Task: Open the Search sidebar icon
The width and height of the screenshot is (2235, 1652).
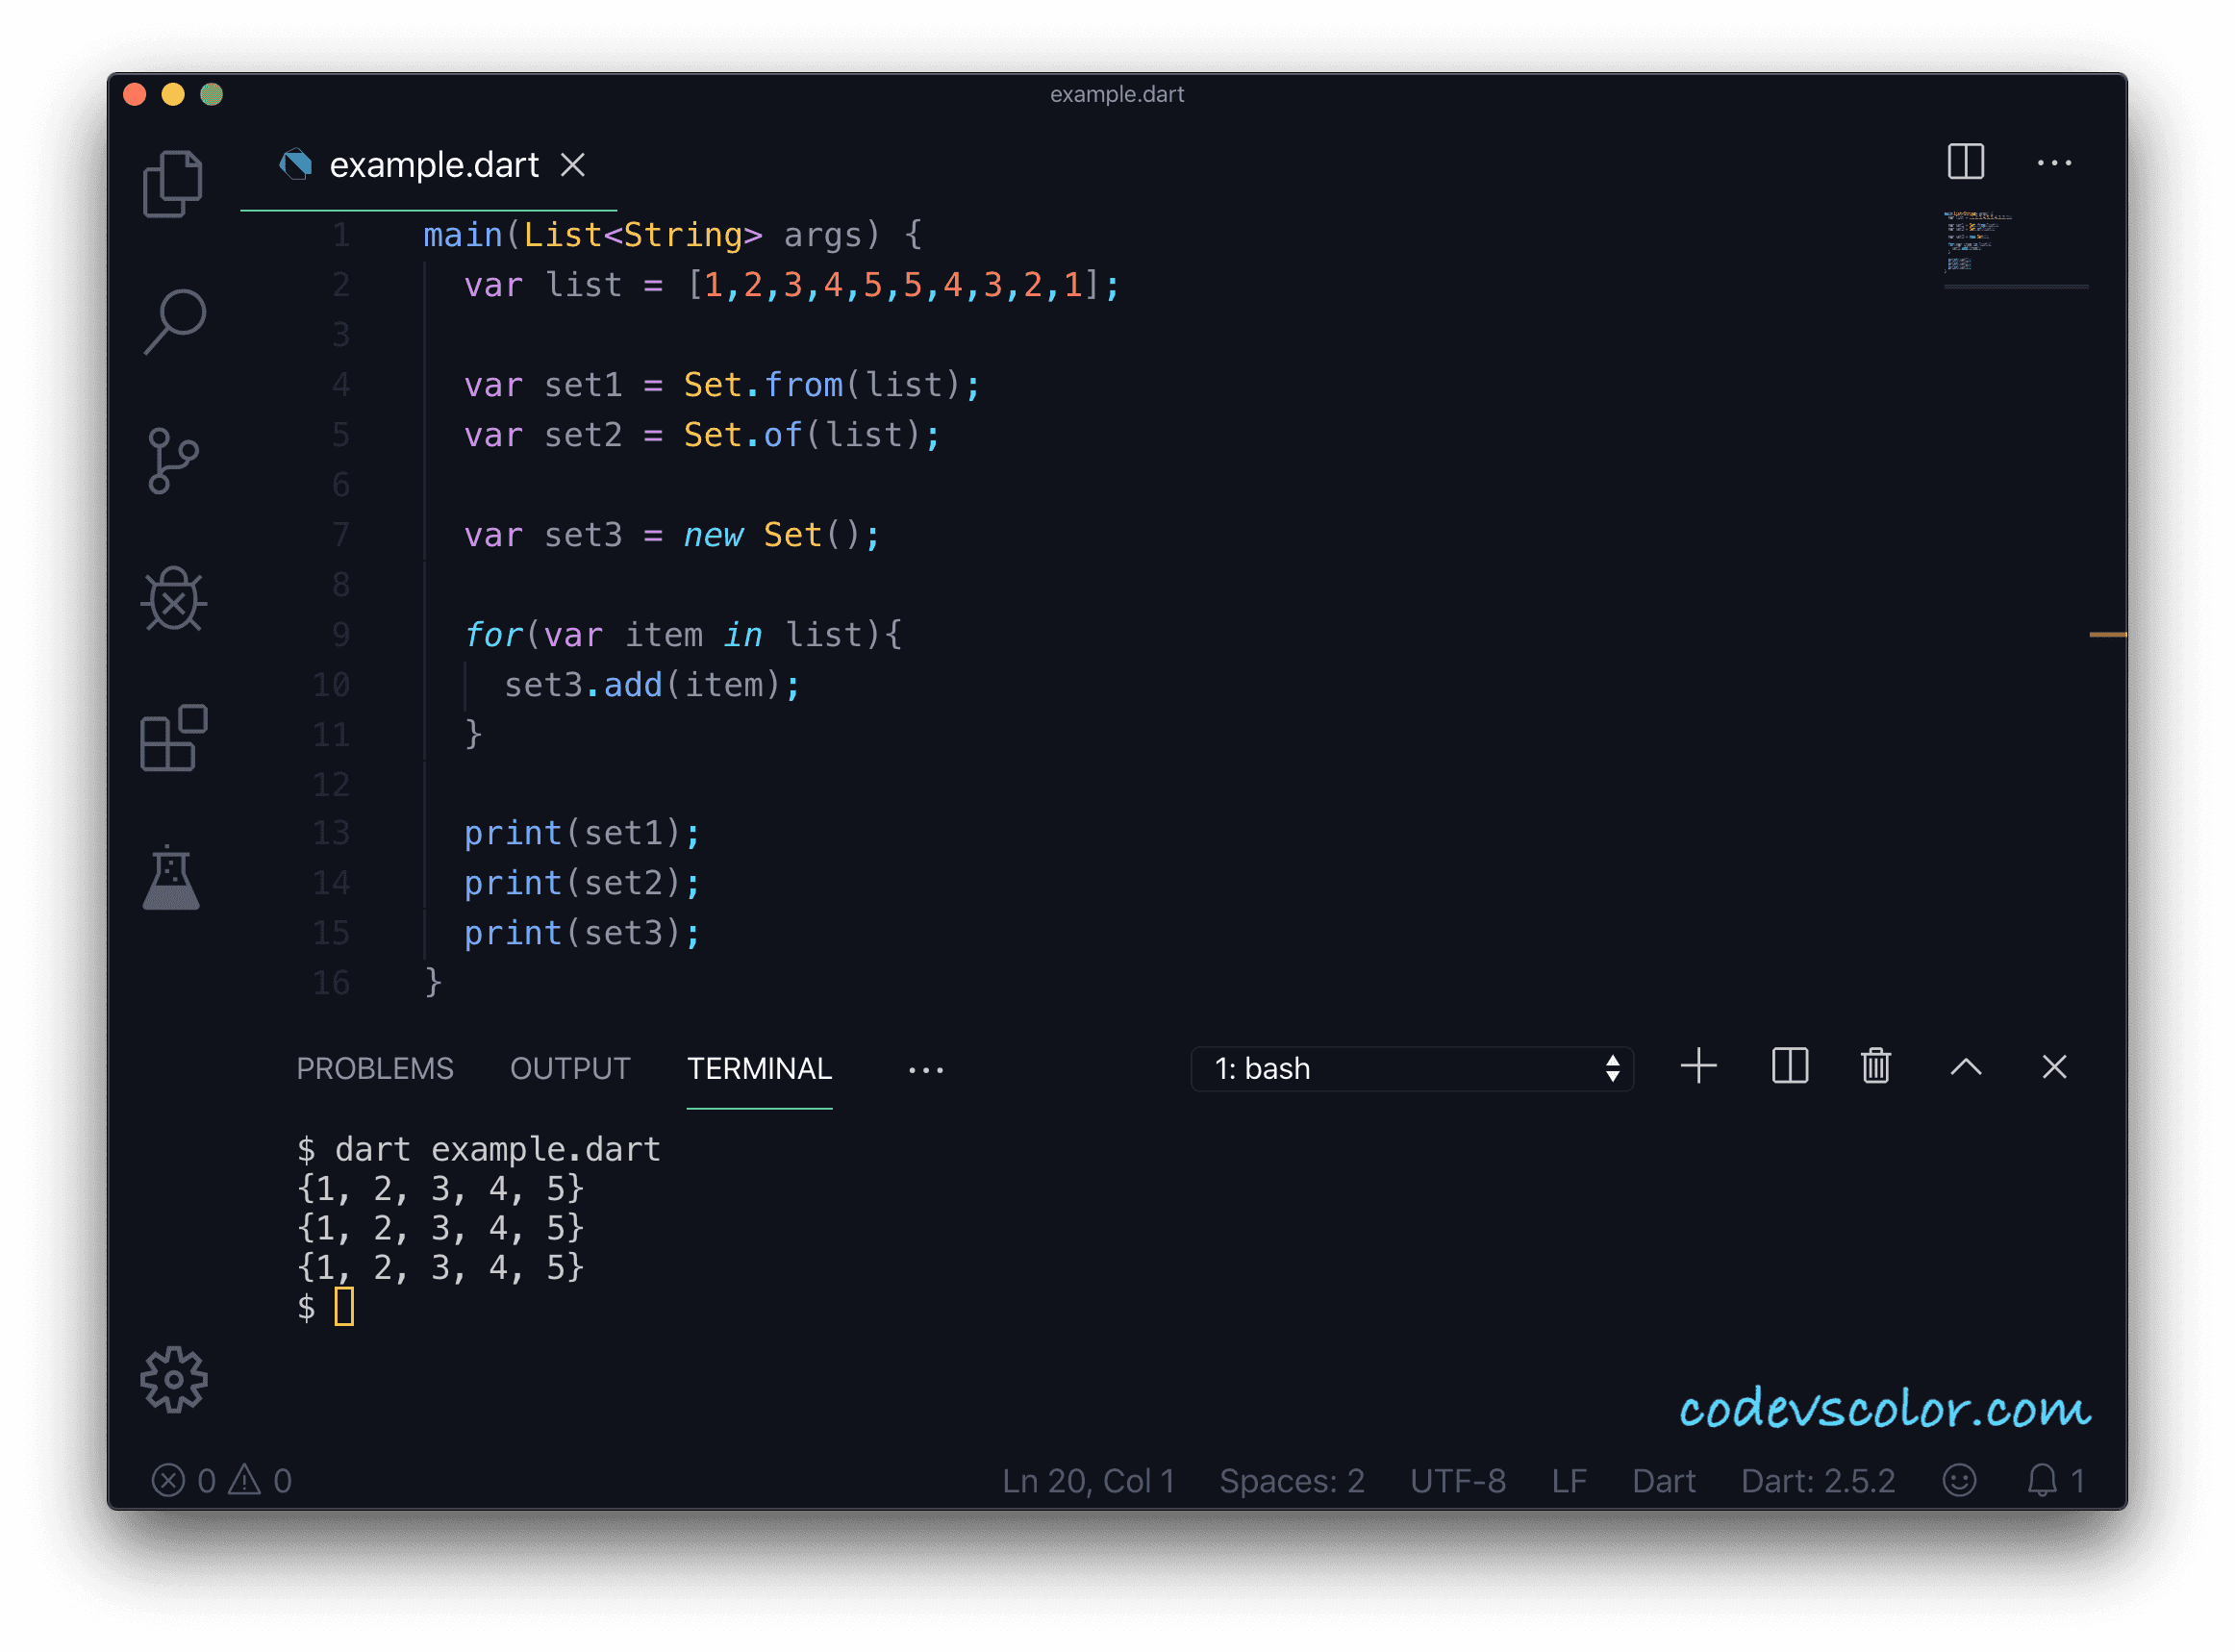Action: pyautogui.click(x=175, y=322)
